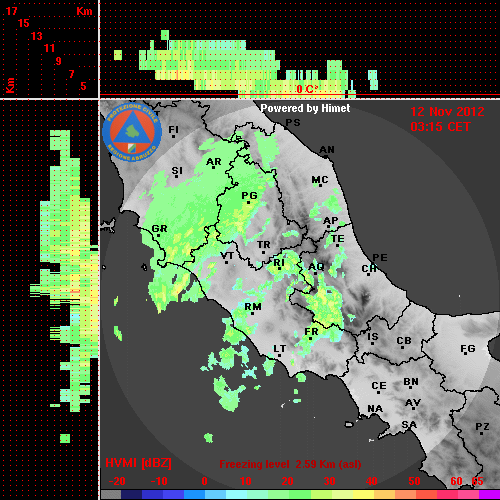The width and height of the screenshot is (500, 500).
Task: Click the 0 C° freezing line label
Action: (x=307, y=89)
